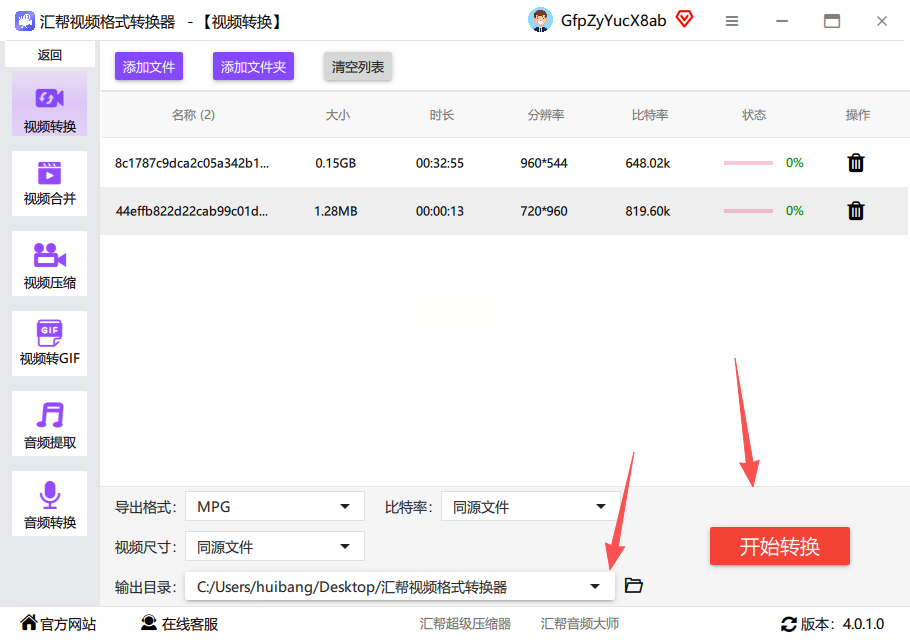Viewport: 910px width, 640px height.
Task: Click the 在线客服 support icon
Action: pos(149,623)
